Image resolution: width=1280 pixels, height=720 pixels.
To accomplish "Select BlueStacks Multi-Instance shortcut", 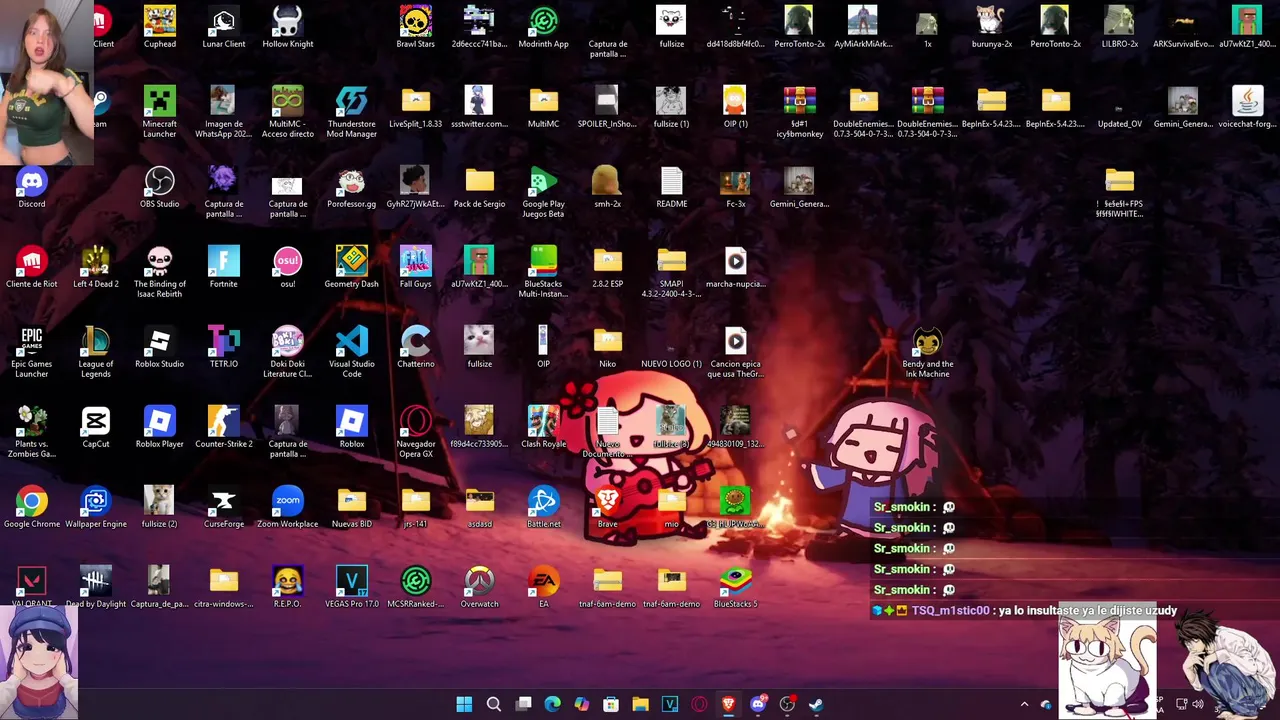I will pyautogui.click(x=544, y=272).
